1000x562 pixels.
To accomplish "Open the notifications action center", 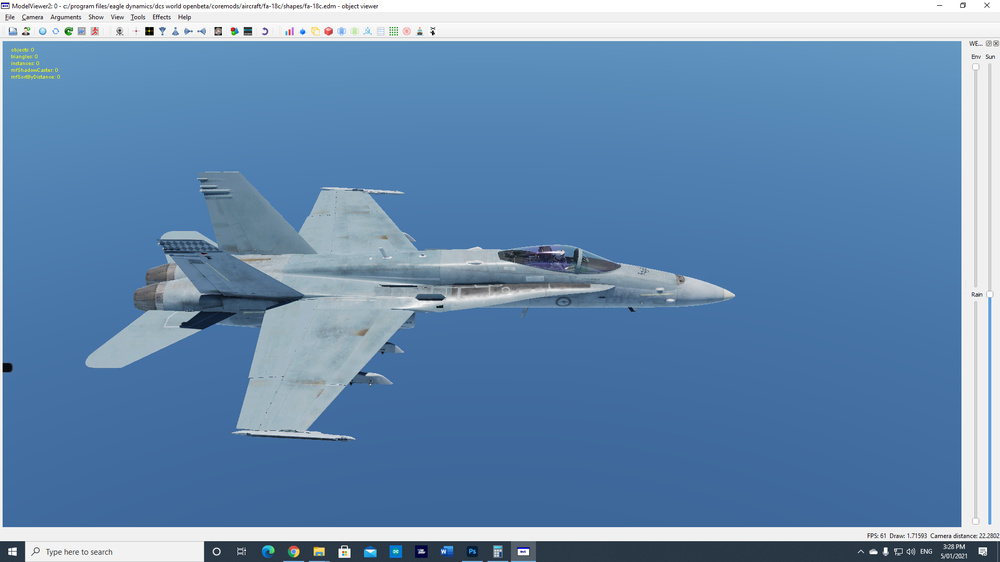I will [x=983, y=552].
